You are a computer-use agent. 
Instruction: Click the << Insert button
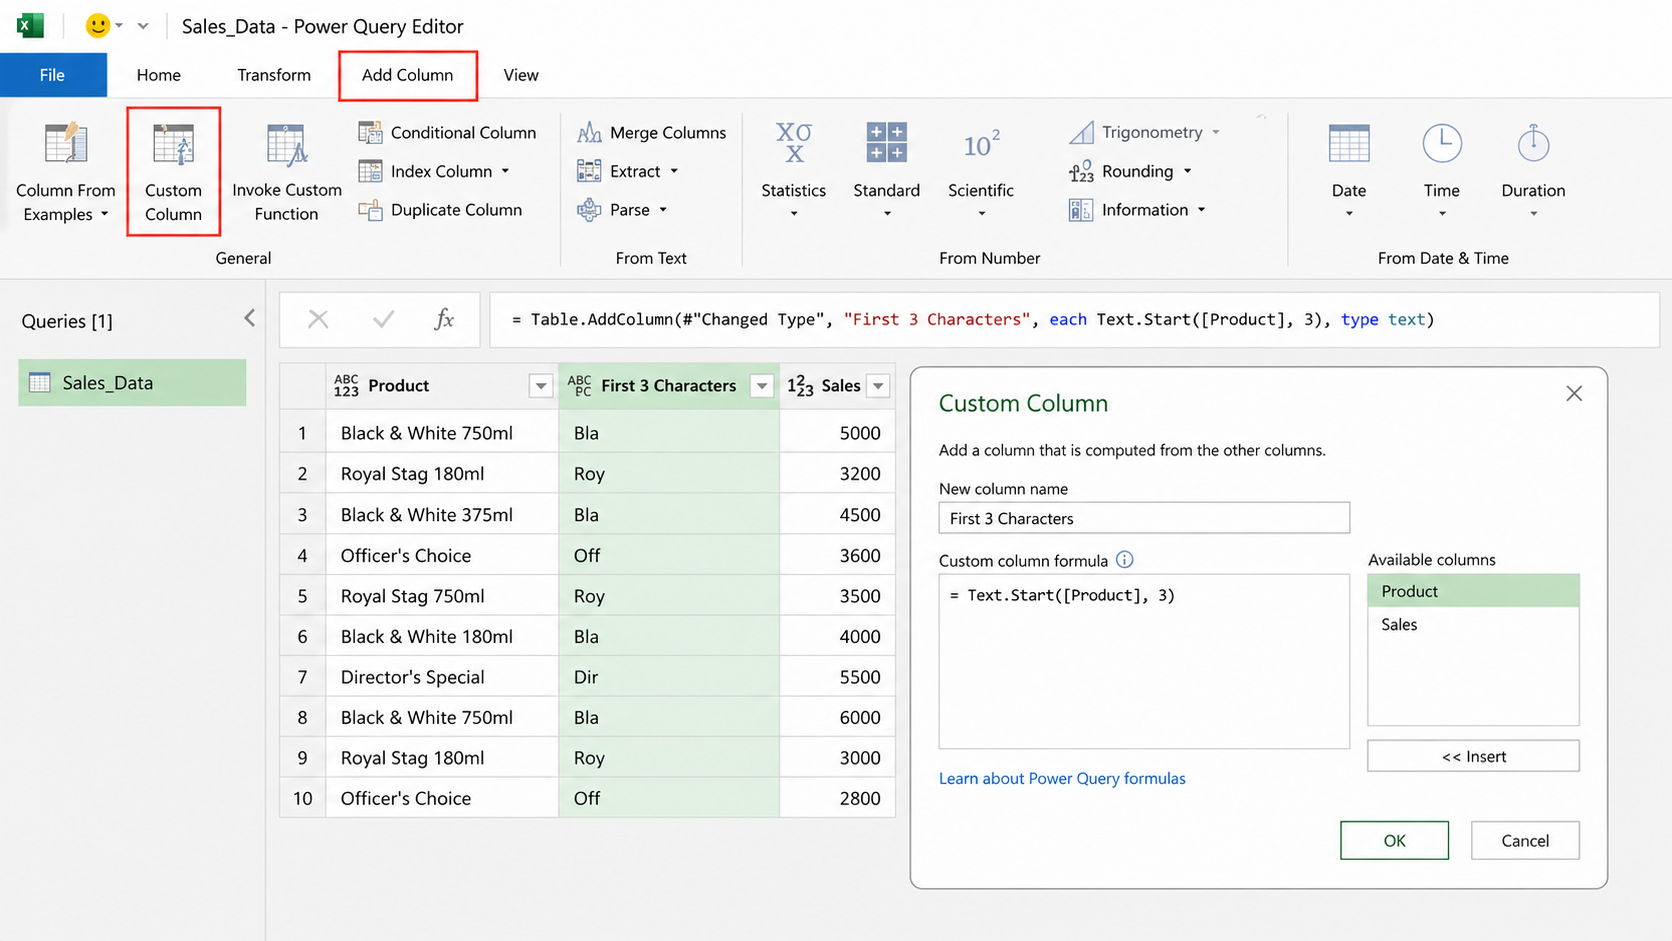[1473, 756]
